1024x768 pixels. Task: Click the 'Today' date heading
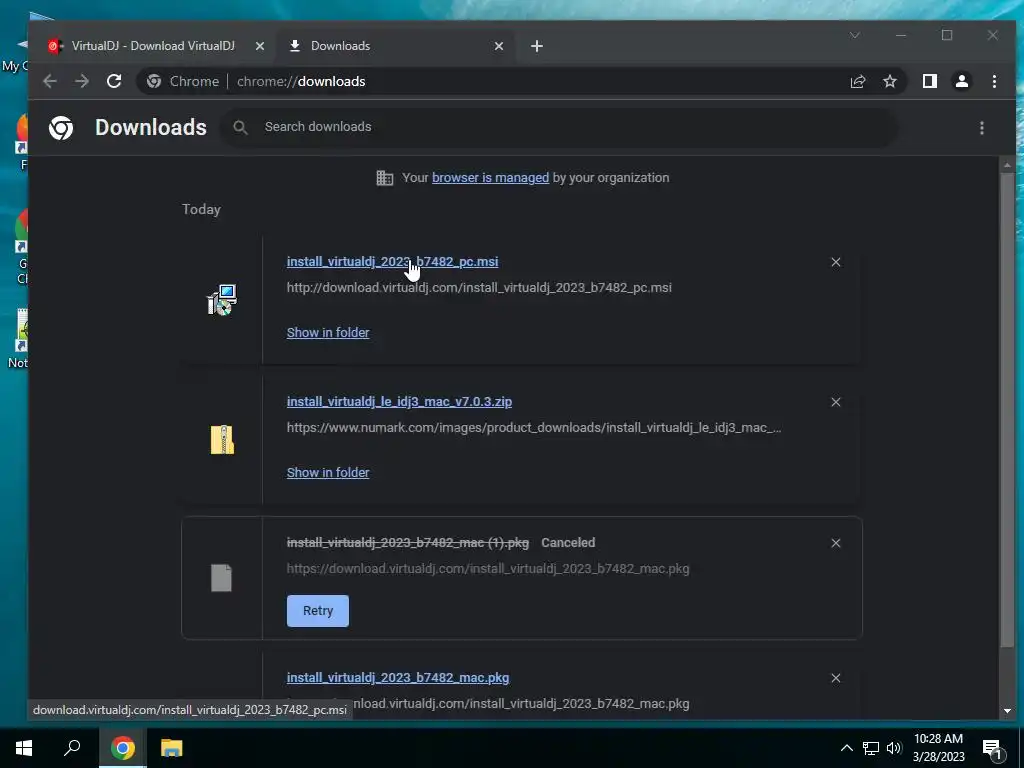201,209
